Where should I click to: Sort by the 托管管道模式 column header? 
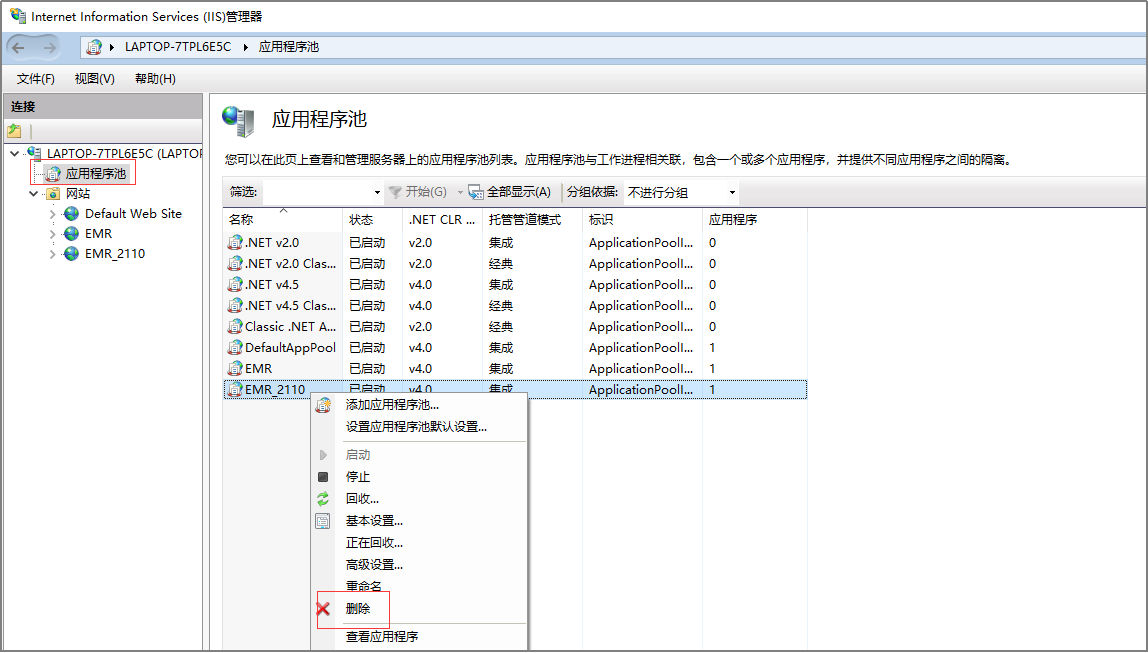[532, 220]
